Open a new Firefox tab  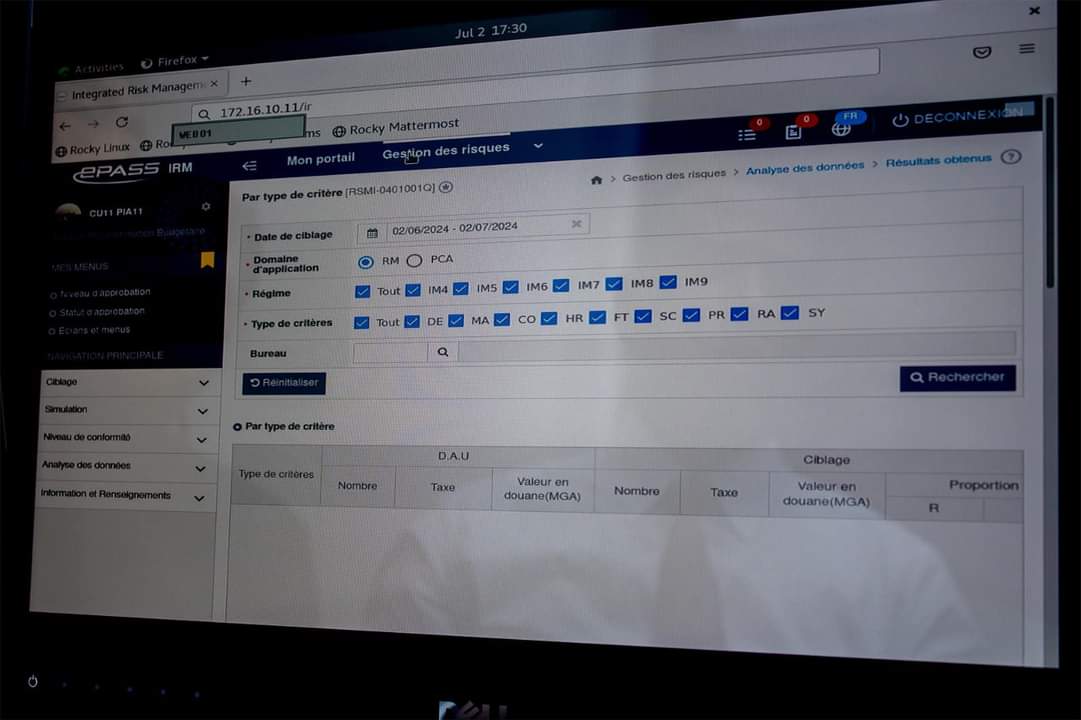click(x=245, y=81)
